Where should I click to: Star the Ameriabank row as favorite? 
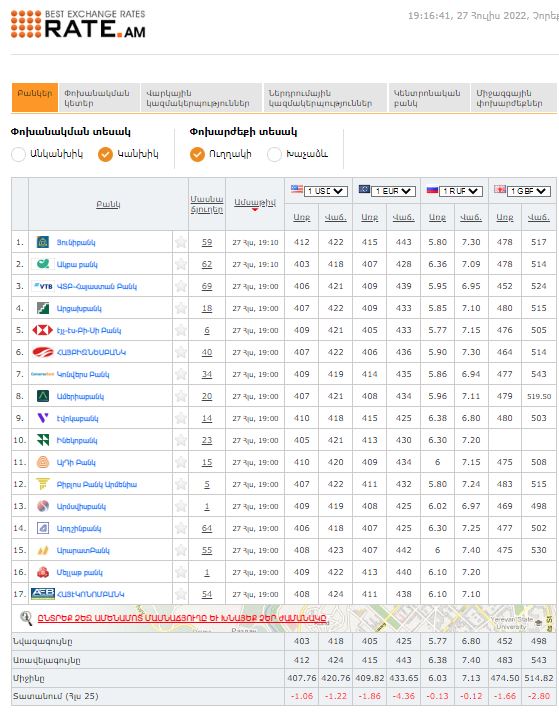(181, 396)
